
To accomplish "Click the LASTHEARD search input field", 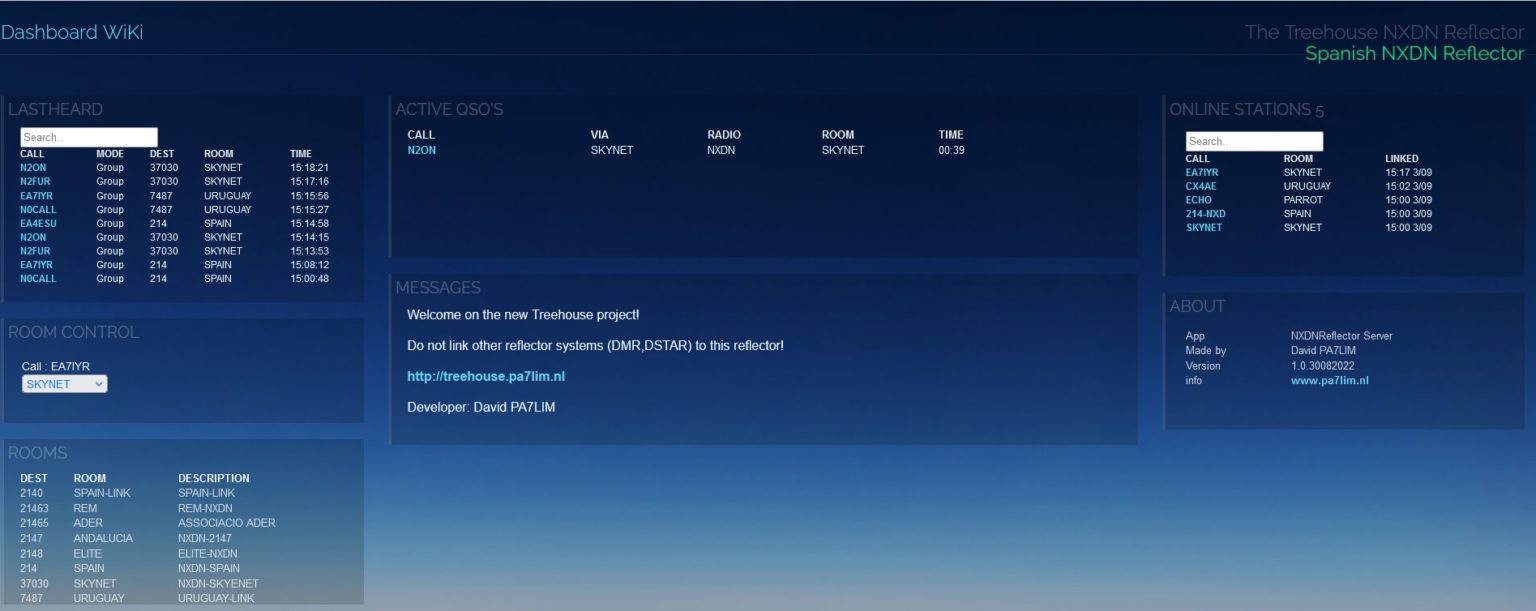I will coord(88,136).
